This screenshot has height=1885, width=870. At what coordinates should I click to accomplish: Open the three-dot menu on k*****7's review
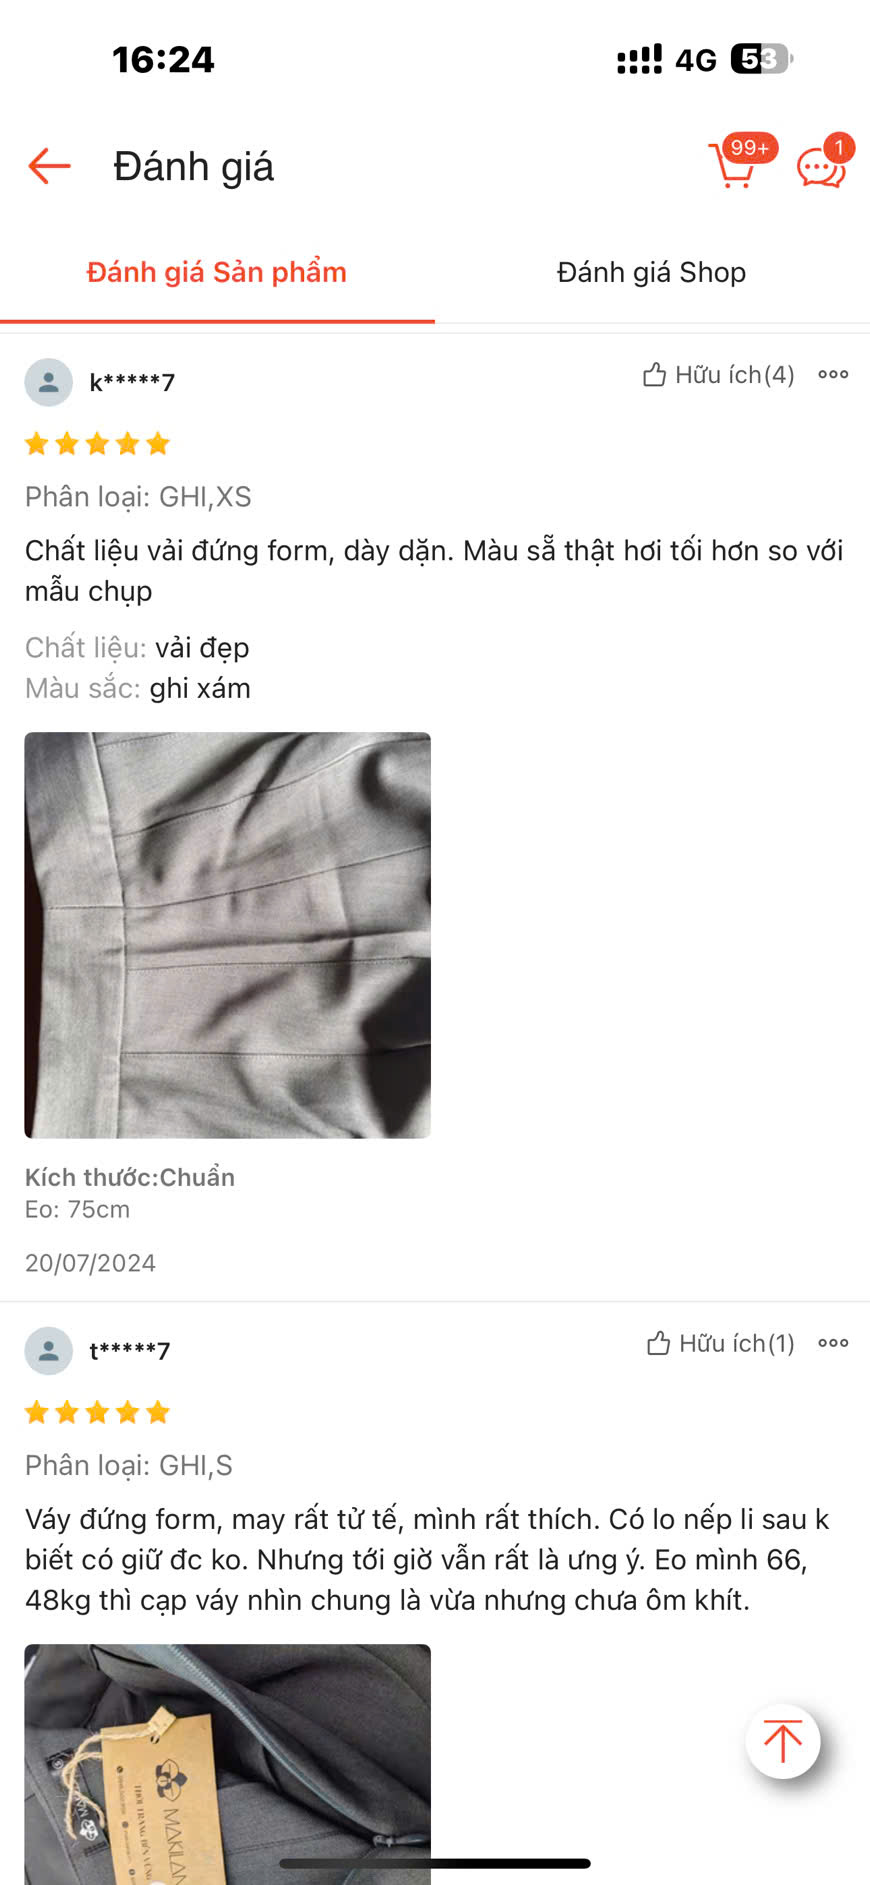(x=833, y=374)
